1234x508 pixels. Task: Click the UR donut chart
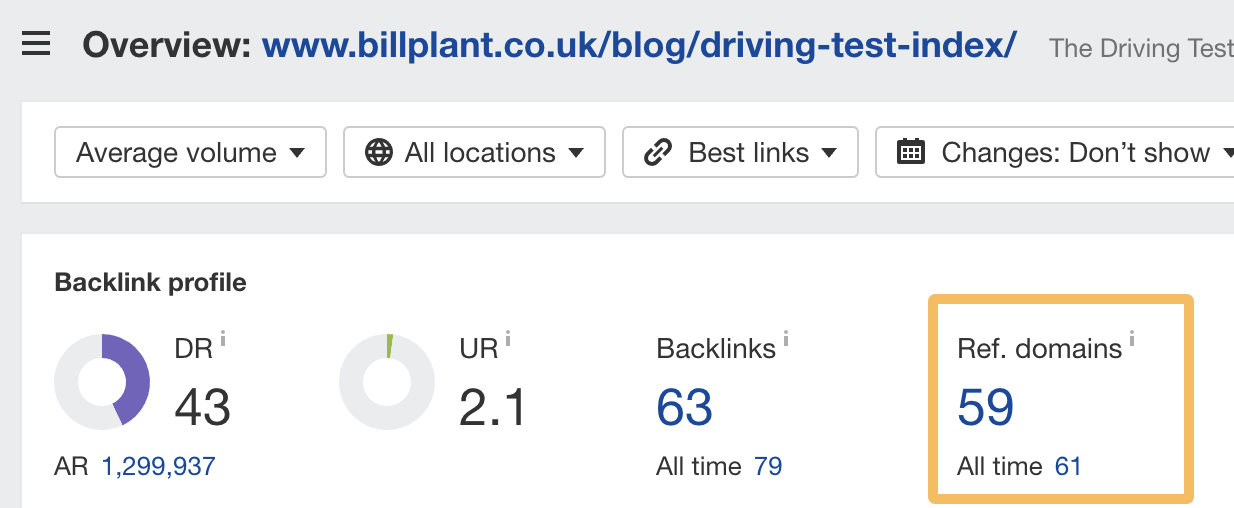(x=387, y=382)
